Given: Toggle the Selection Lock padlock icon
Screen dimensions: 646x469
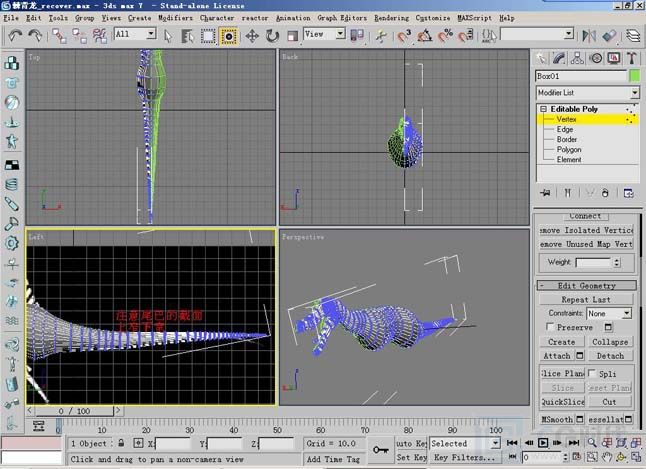Looking at the screenshot, I should point(121,443).
